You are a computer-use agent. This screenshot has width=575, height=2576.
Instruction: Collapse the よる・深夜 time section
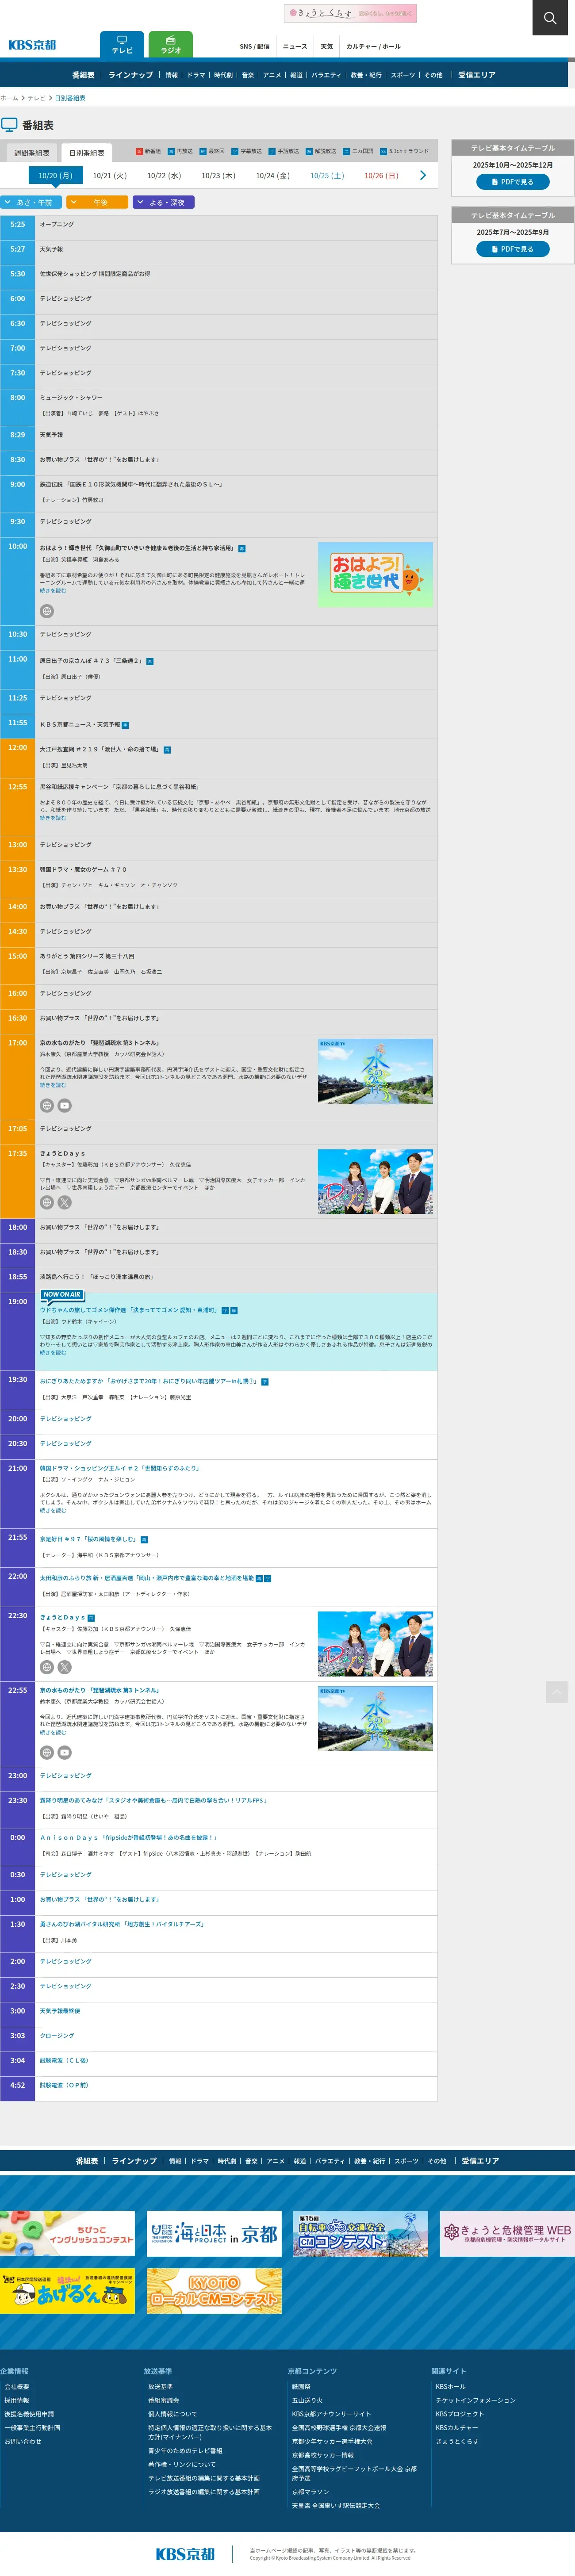(164, 202)
